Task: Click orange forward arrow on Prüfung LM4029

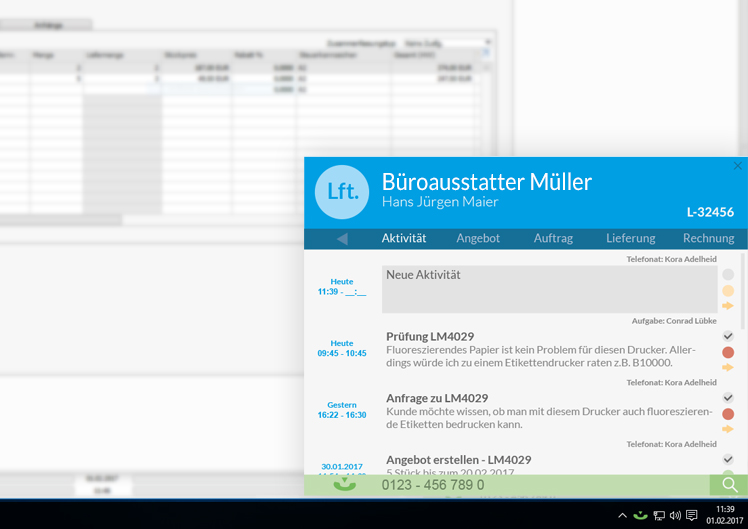Action: [x=728, y=368]
